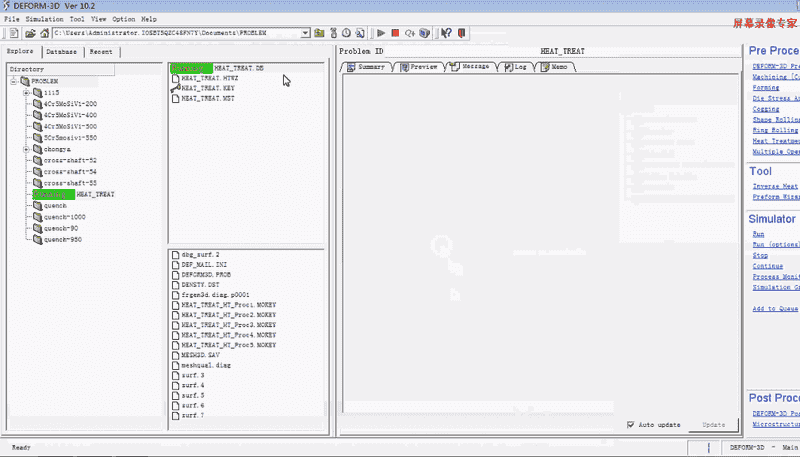Screen dimensions: 800x457
Task: Open the View menu
Action: (98, 19)
